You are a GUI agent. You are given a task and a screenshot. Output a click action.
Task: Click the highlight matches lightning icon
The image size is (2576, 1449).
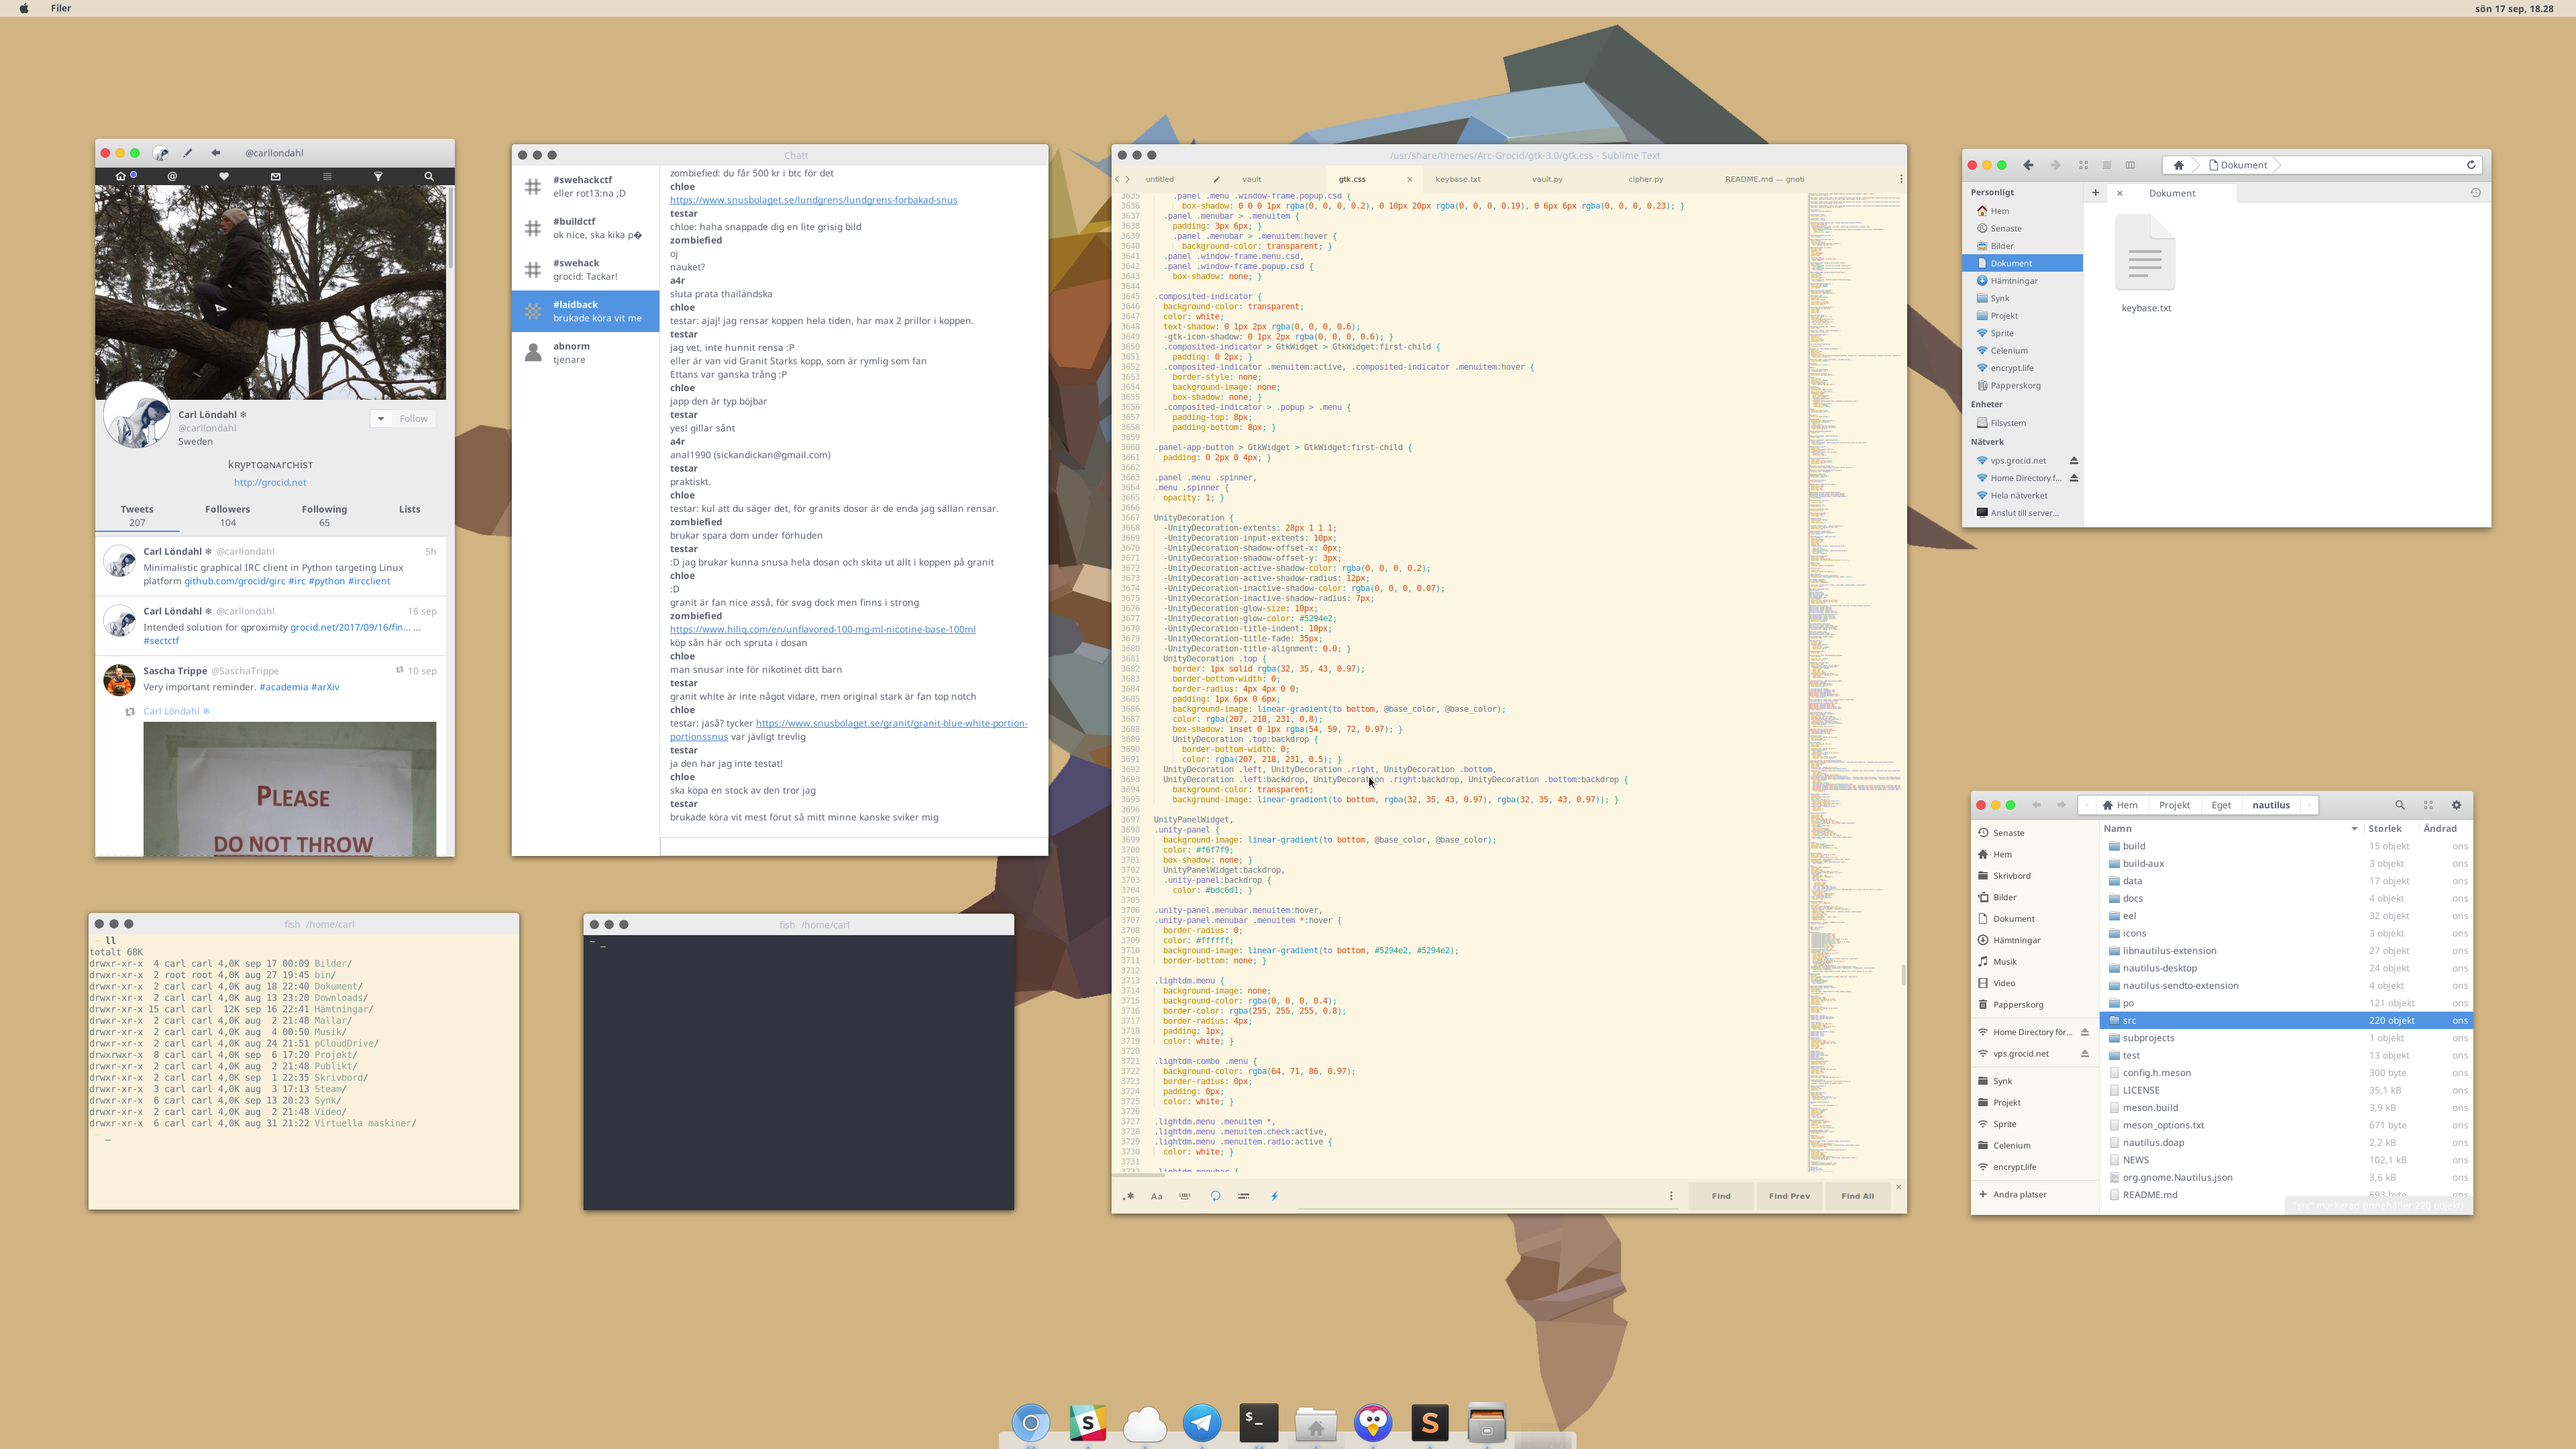point(1274,1196)
